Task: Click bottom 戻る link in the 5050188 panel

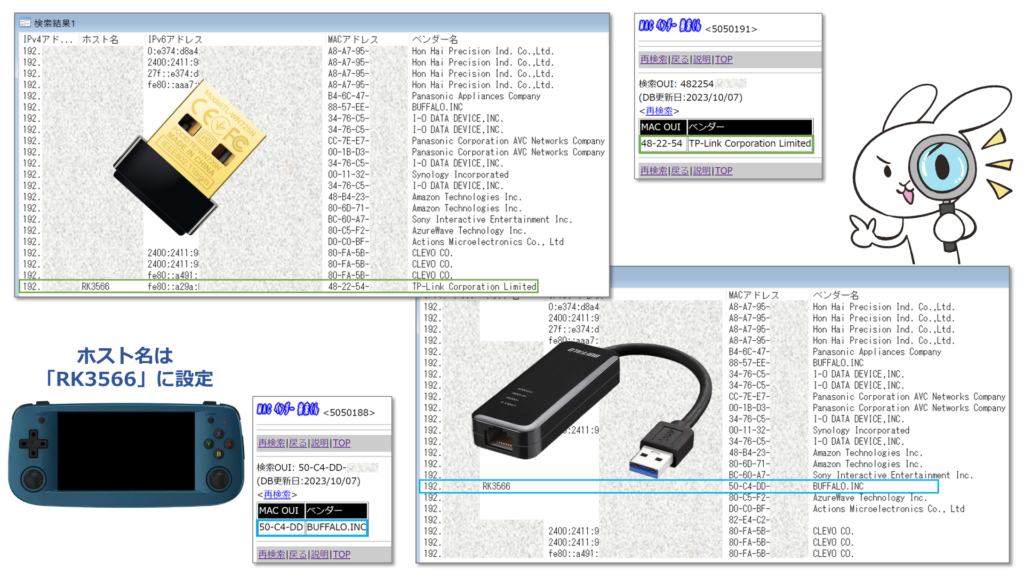Action: pos(298,554)
